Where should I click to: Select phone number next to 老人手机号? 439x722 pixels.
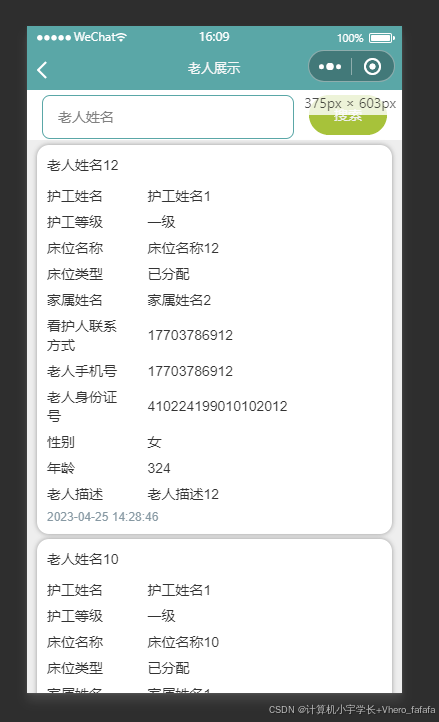point(190,371)
